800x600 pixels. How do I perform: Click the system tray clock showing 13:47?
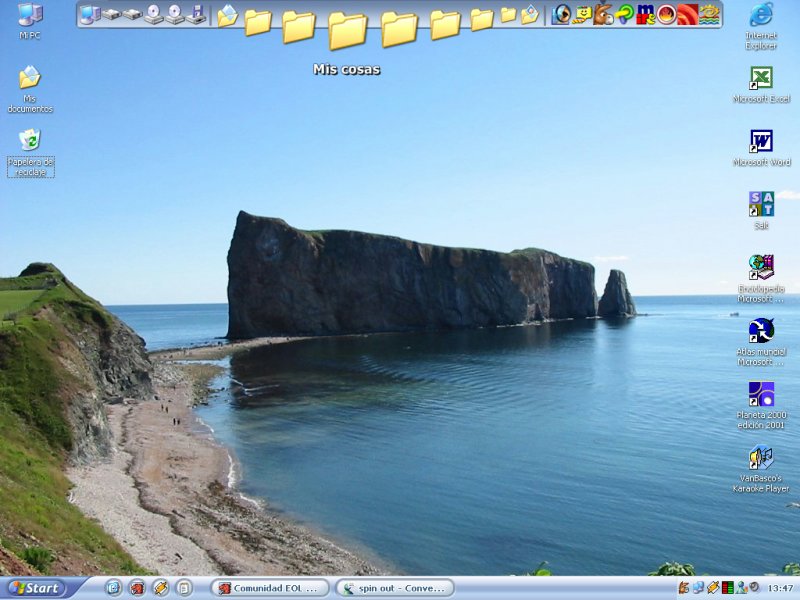pos(780,588)
